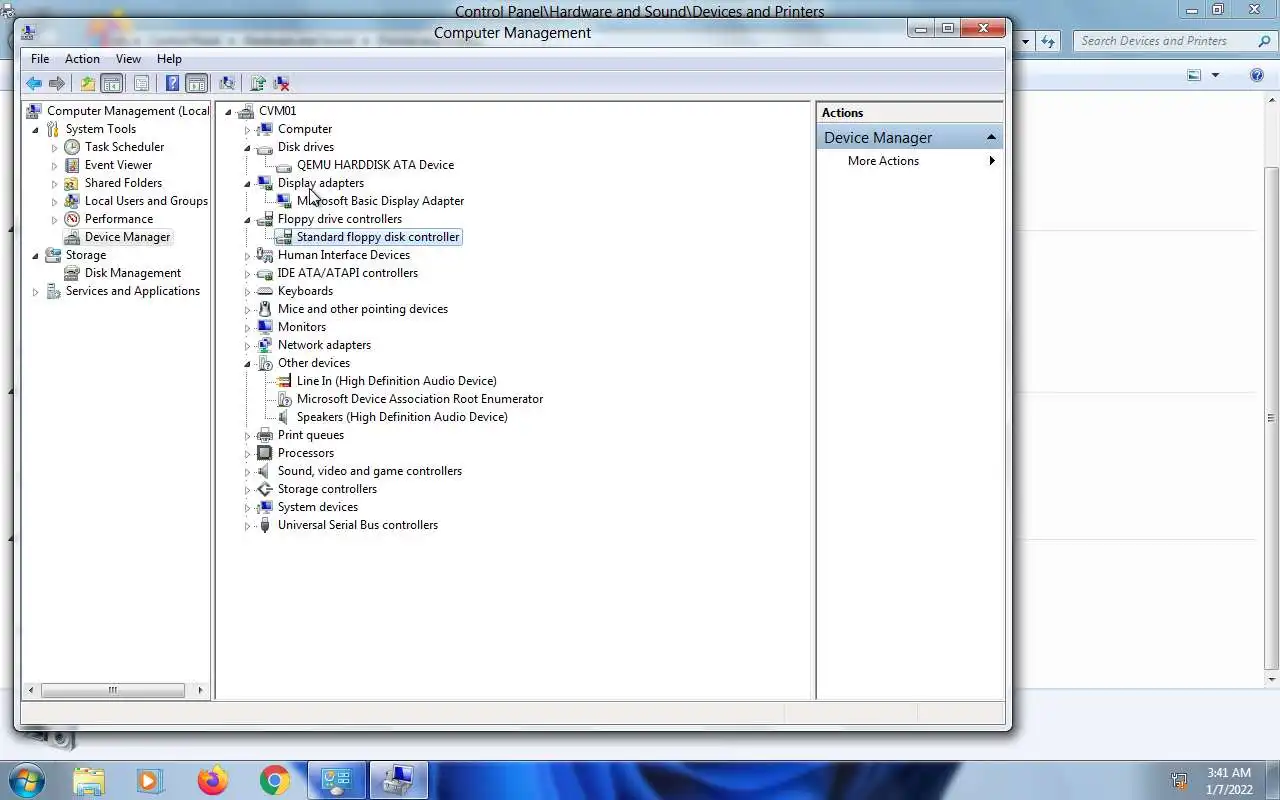Open Disk Management under Storage
This screenshot has height=800, width=1280.
tap(133, 273)
